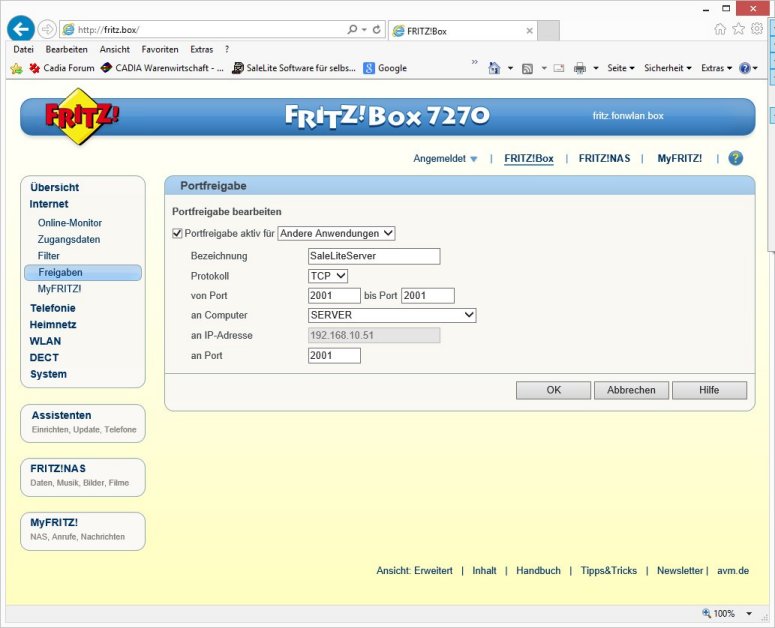Click the blue help question mark icon
This screenshot has height=628, width=775.
(735, 158)
